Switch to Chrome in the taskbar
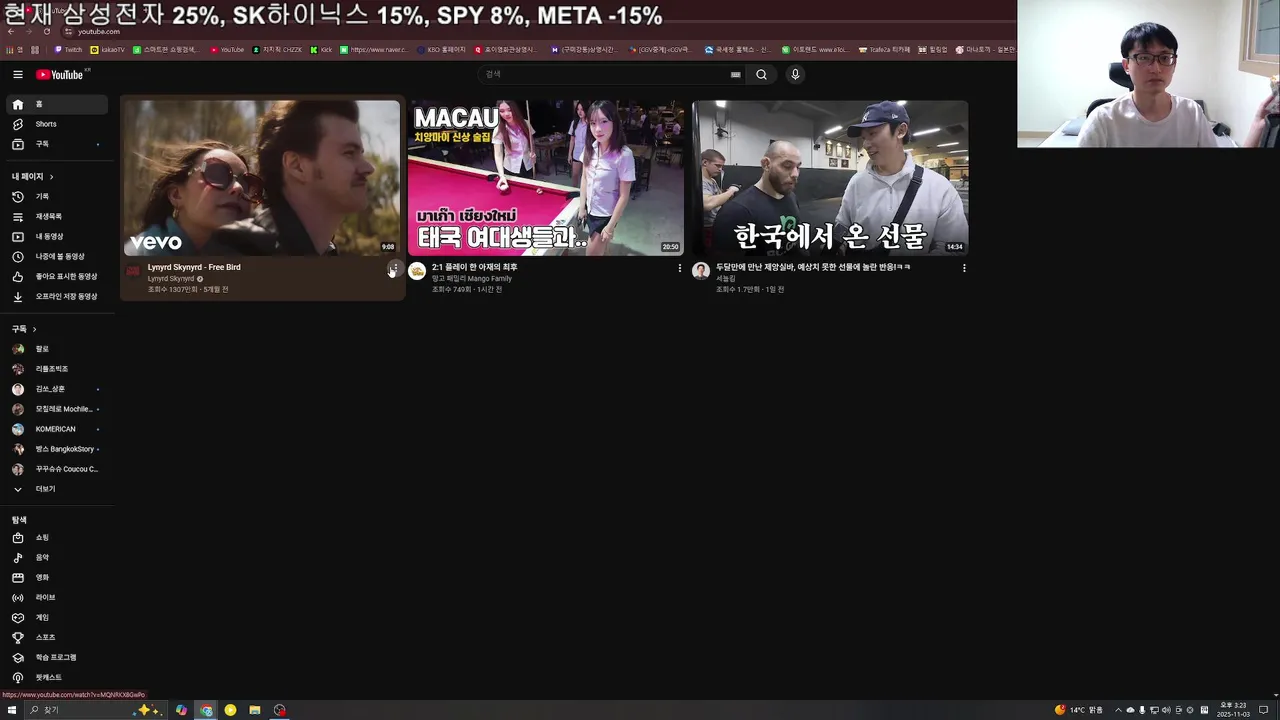The image size is (1280, 720). coord(206,710)
